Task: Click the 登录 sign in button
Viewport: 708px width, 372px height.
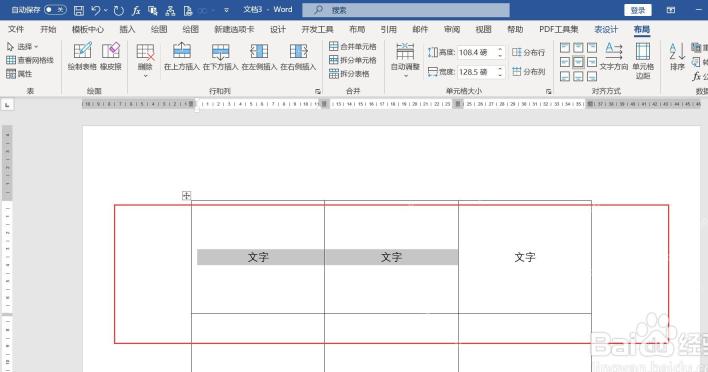Action: coord(638,10)
